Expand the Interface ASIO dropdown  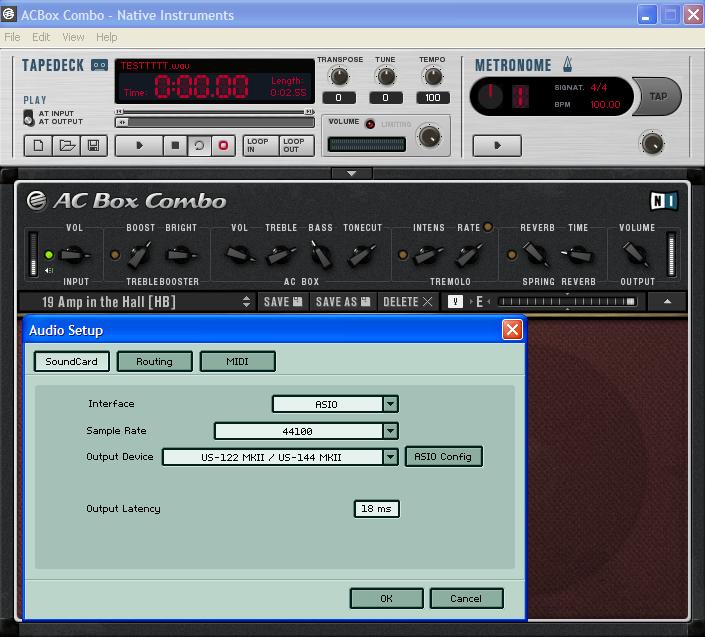390,404
